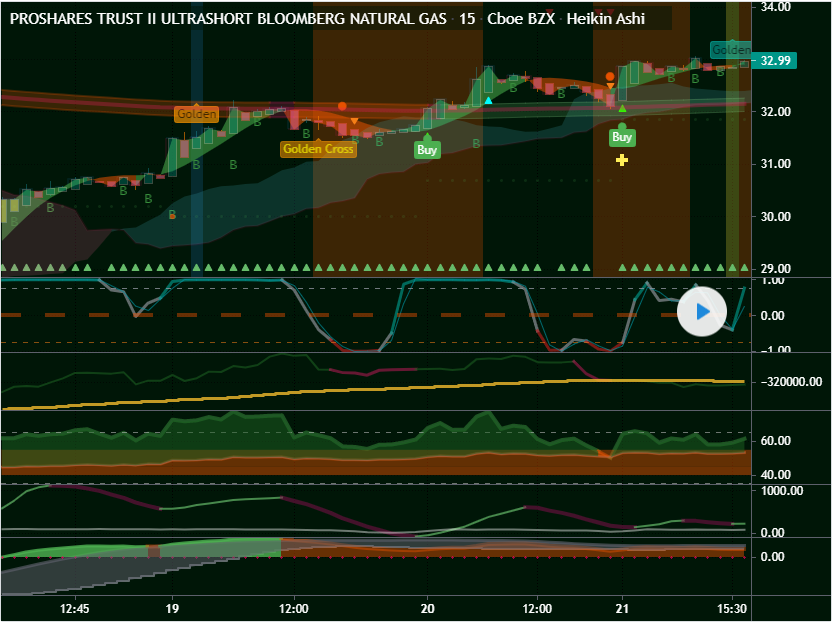Screen dimensions: 832x622
Task: Click the Cboe BZX exchange label
Action: pyautogui.click(x=521, y=19)
